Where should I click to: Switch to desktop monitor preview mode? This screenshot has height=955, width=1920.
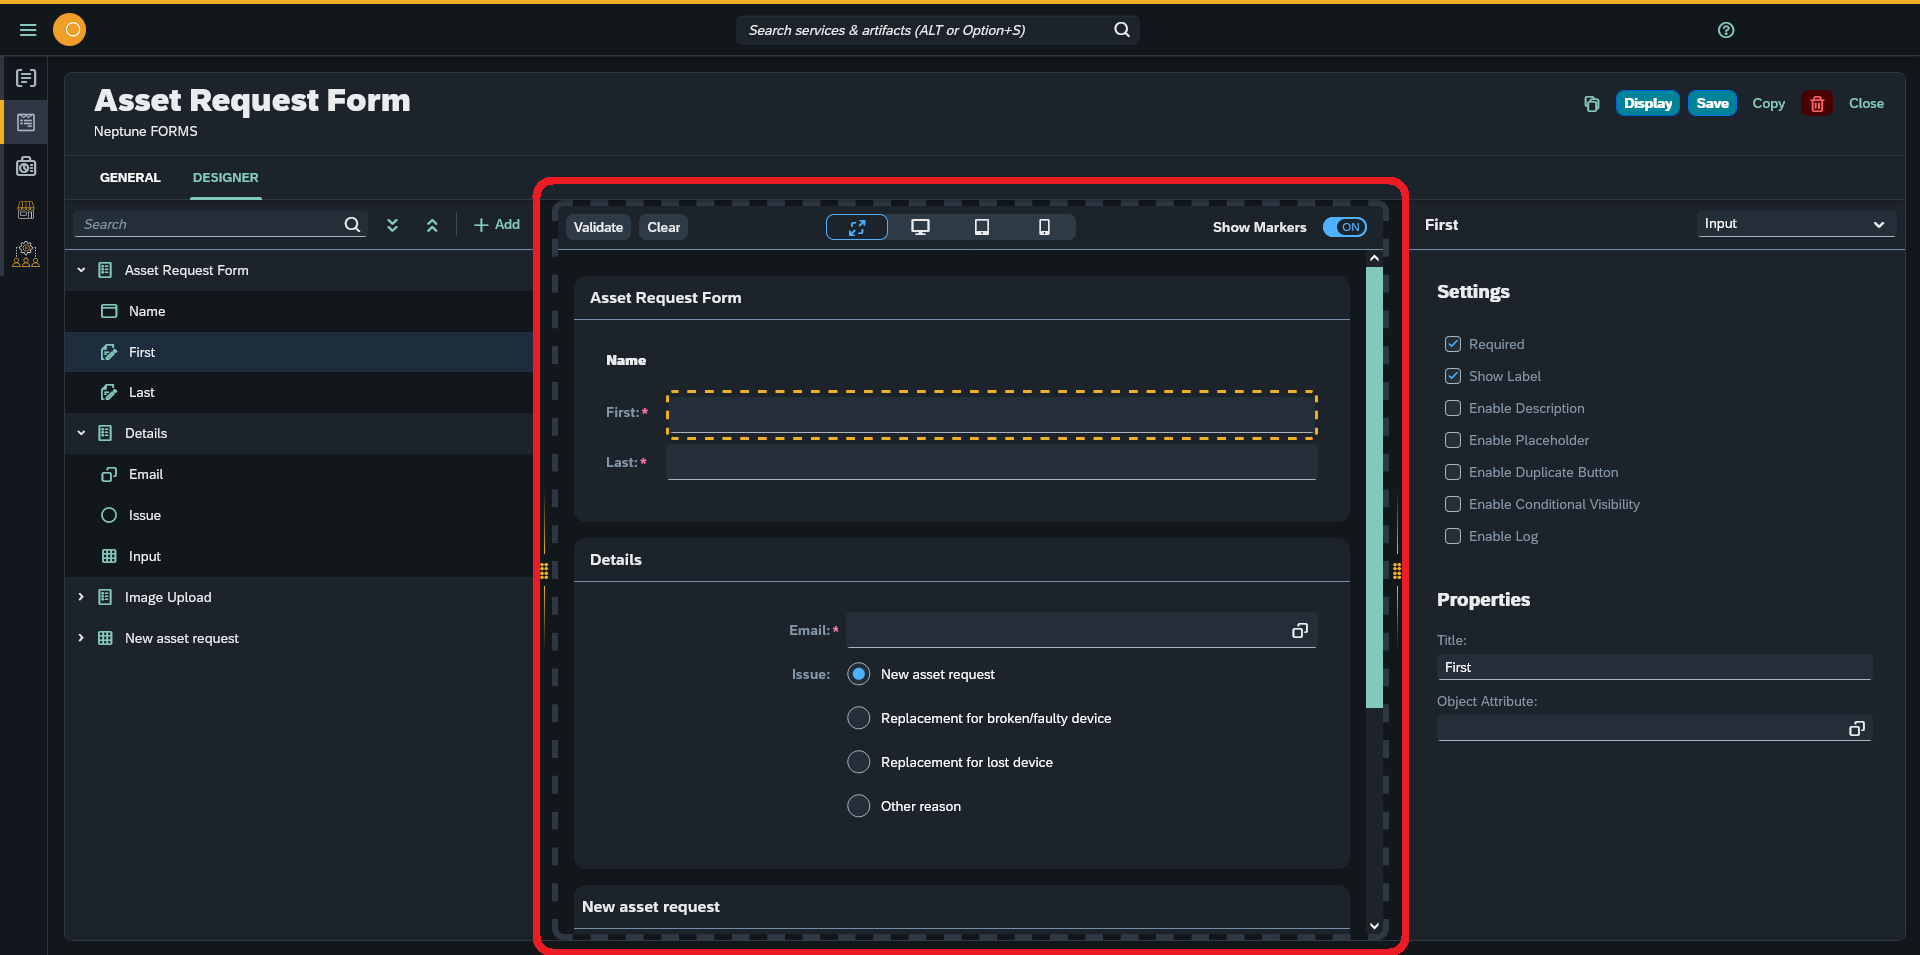click(x=919, y=227)
